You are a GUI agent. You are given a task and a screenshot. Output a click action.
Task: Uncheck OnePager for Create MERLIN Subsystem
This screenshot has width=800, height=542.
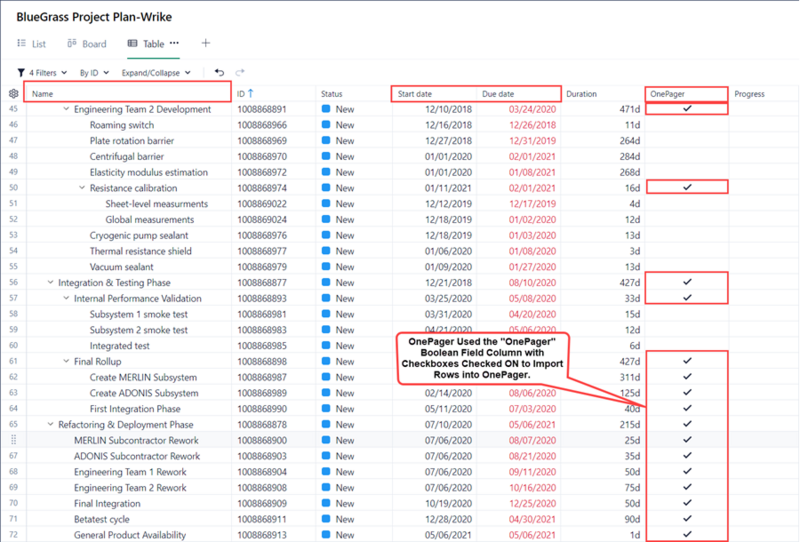pyautogui.click(x=687, y=377)
